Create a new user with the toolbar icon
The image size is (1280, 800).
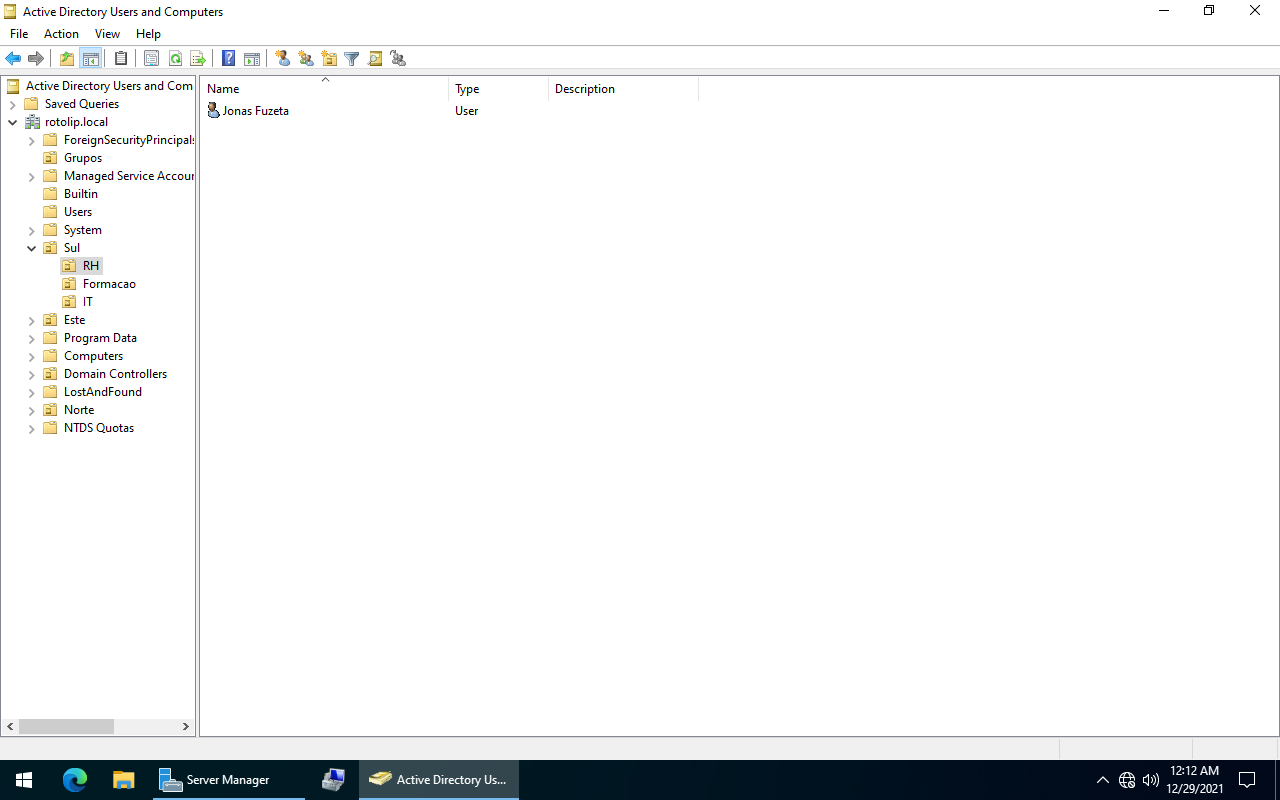click(283, 59)
